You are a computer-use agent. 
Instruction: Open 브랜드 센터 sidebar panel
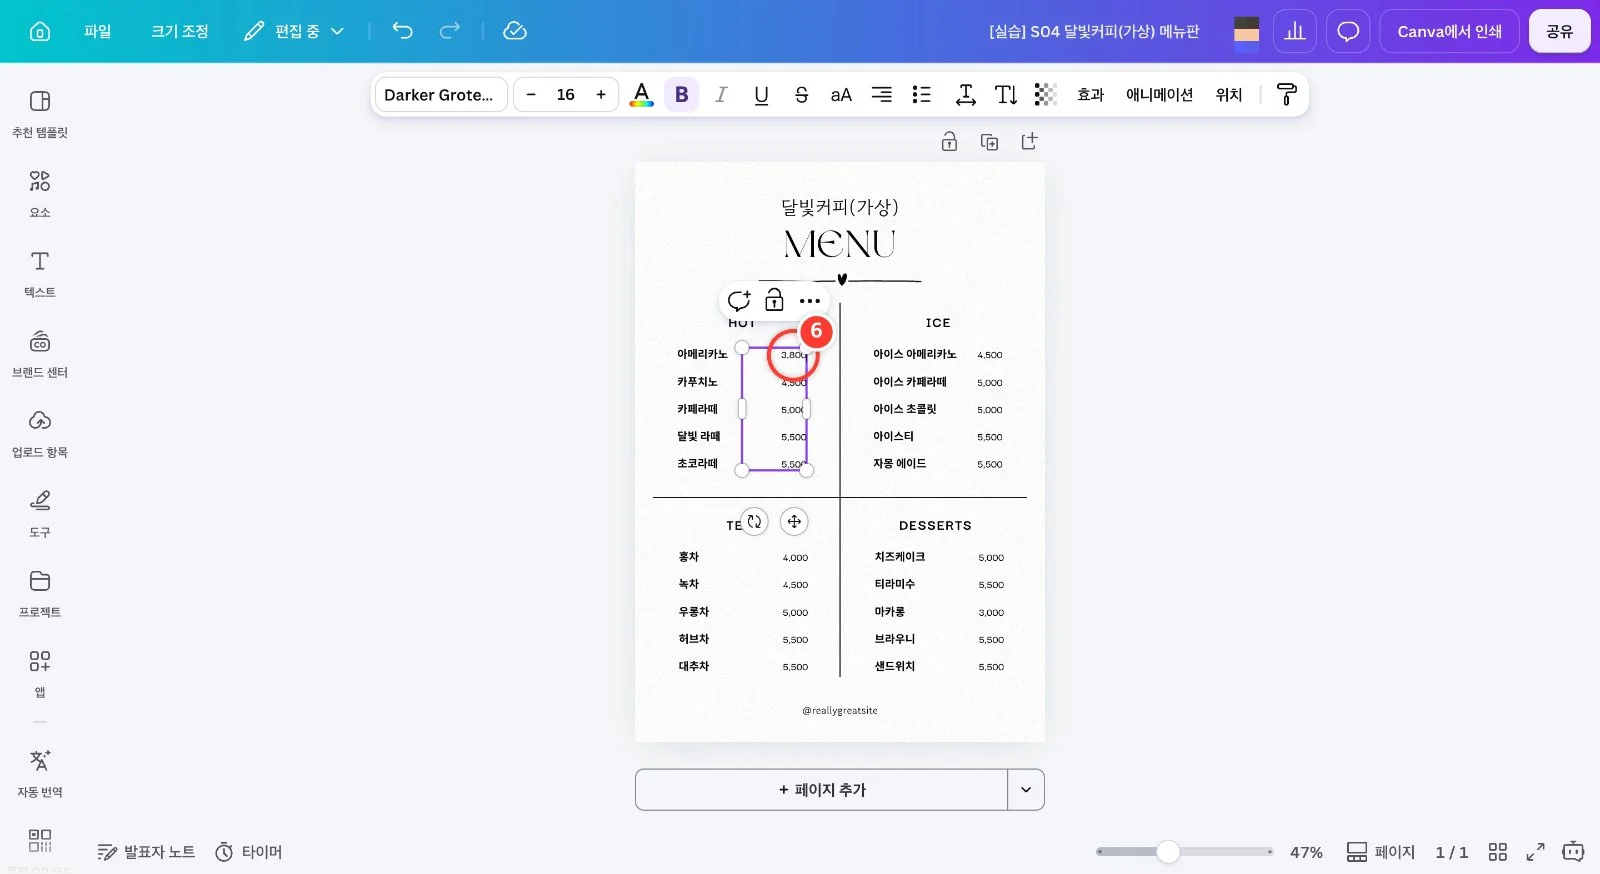[x=40, y=354]
